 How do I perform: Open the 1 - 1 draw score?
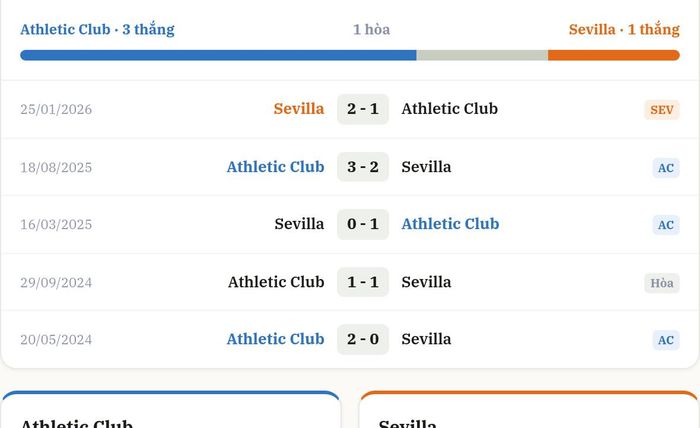pyautogui.click(x=363, y=282)
